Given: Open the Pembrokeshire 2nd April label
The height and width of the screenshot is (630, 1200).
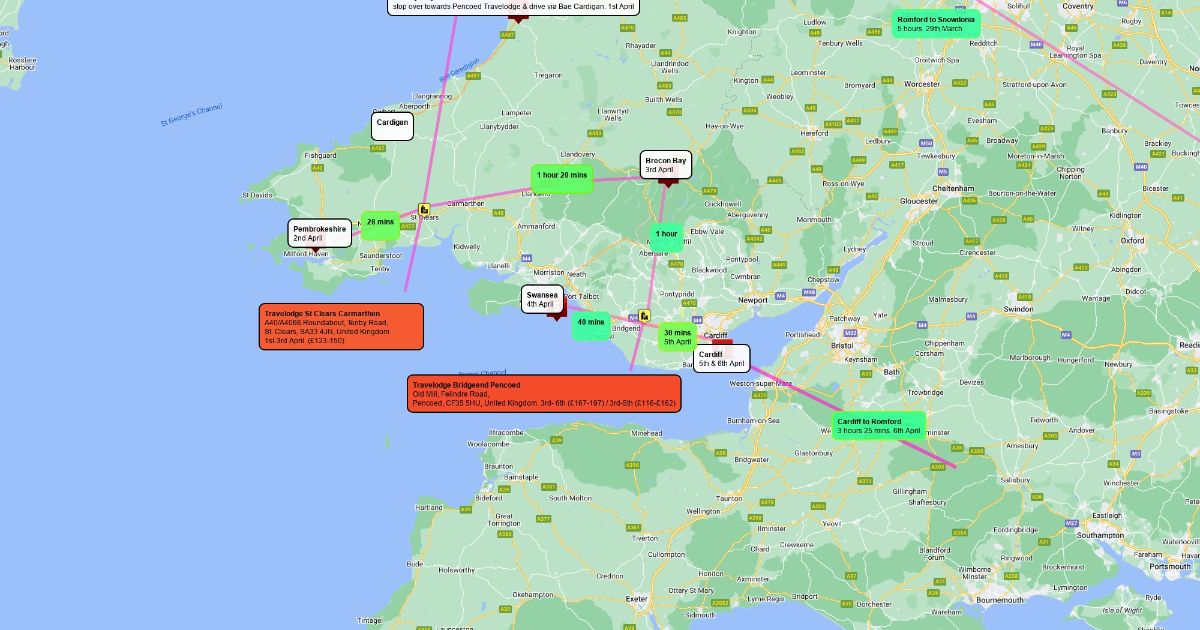Looking at the screenshot, I should click(320, 233).
